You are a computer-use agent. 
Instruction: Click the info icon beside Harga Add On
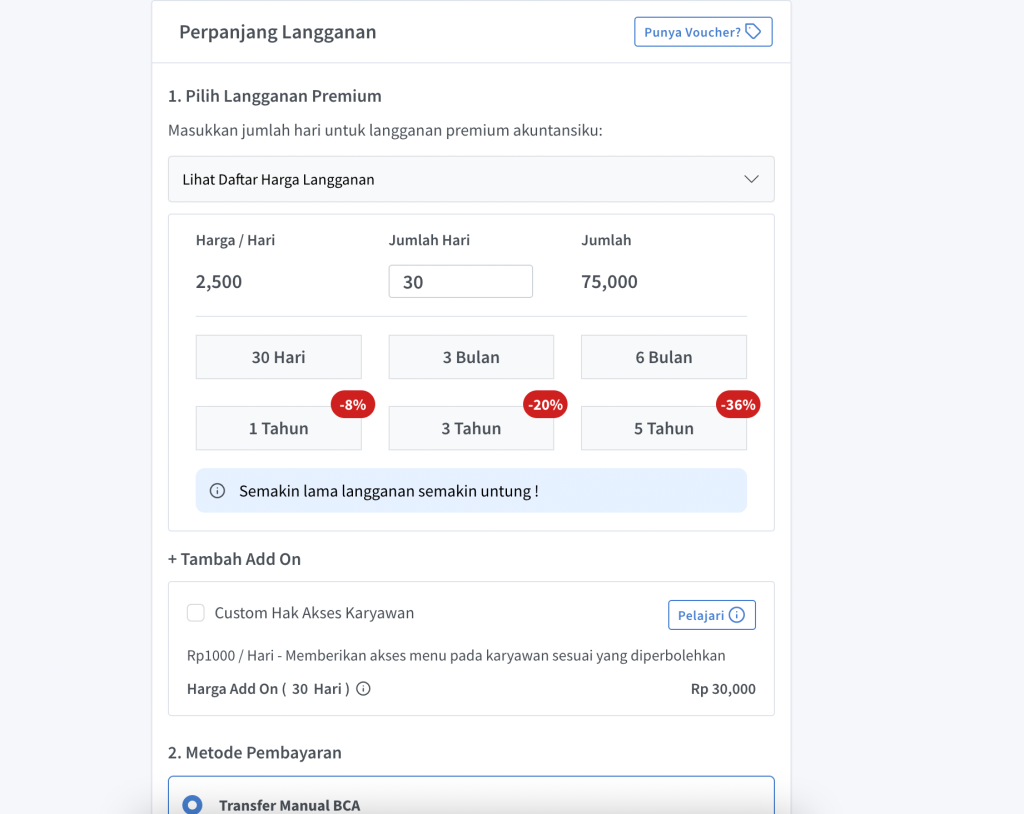(x=363, y=689)
